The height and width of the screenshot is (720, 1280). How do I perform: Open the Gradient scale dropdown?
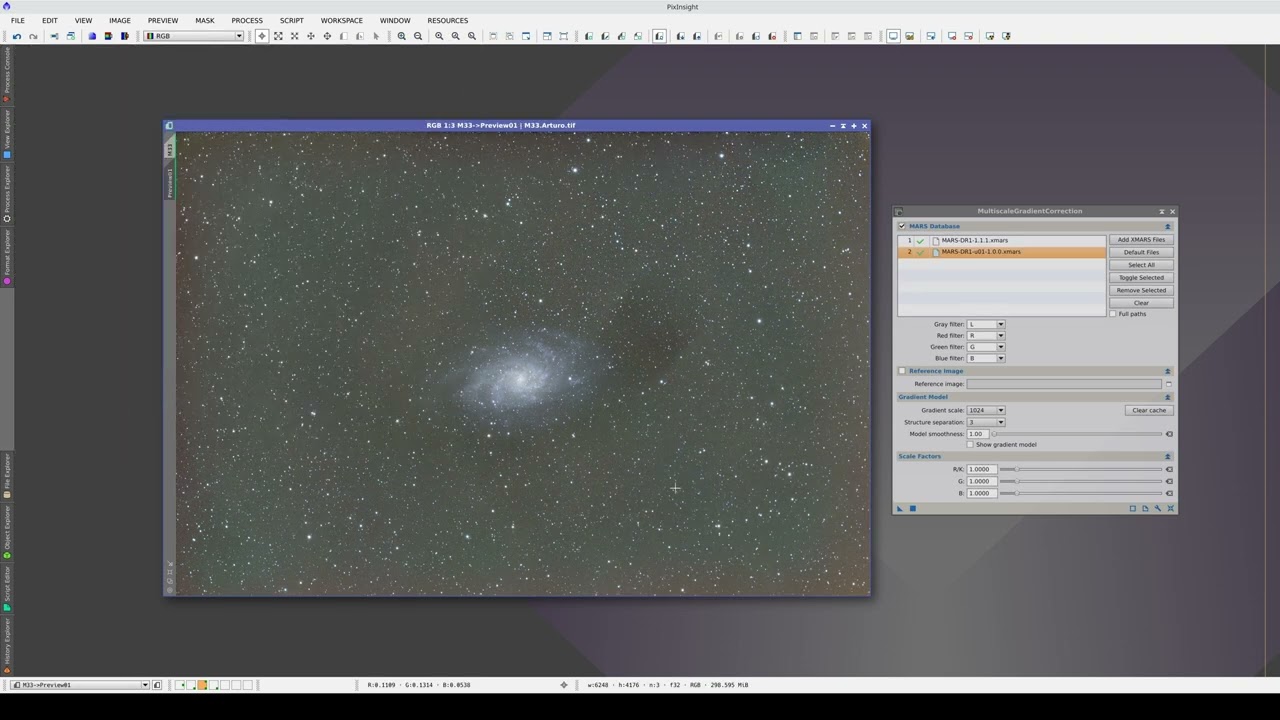click(x=985, y=410)
